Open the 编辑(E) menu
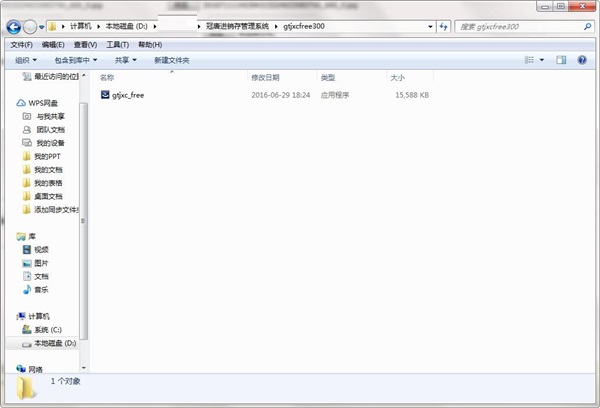Viewport: 600px width, 408px height. (53, 45)
